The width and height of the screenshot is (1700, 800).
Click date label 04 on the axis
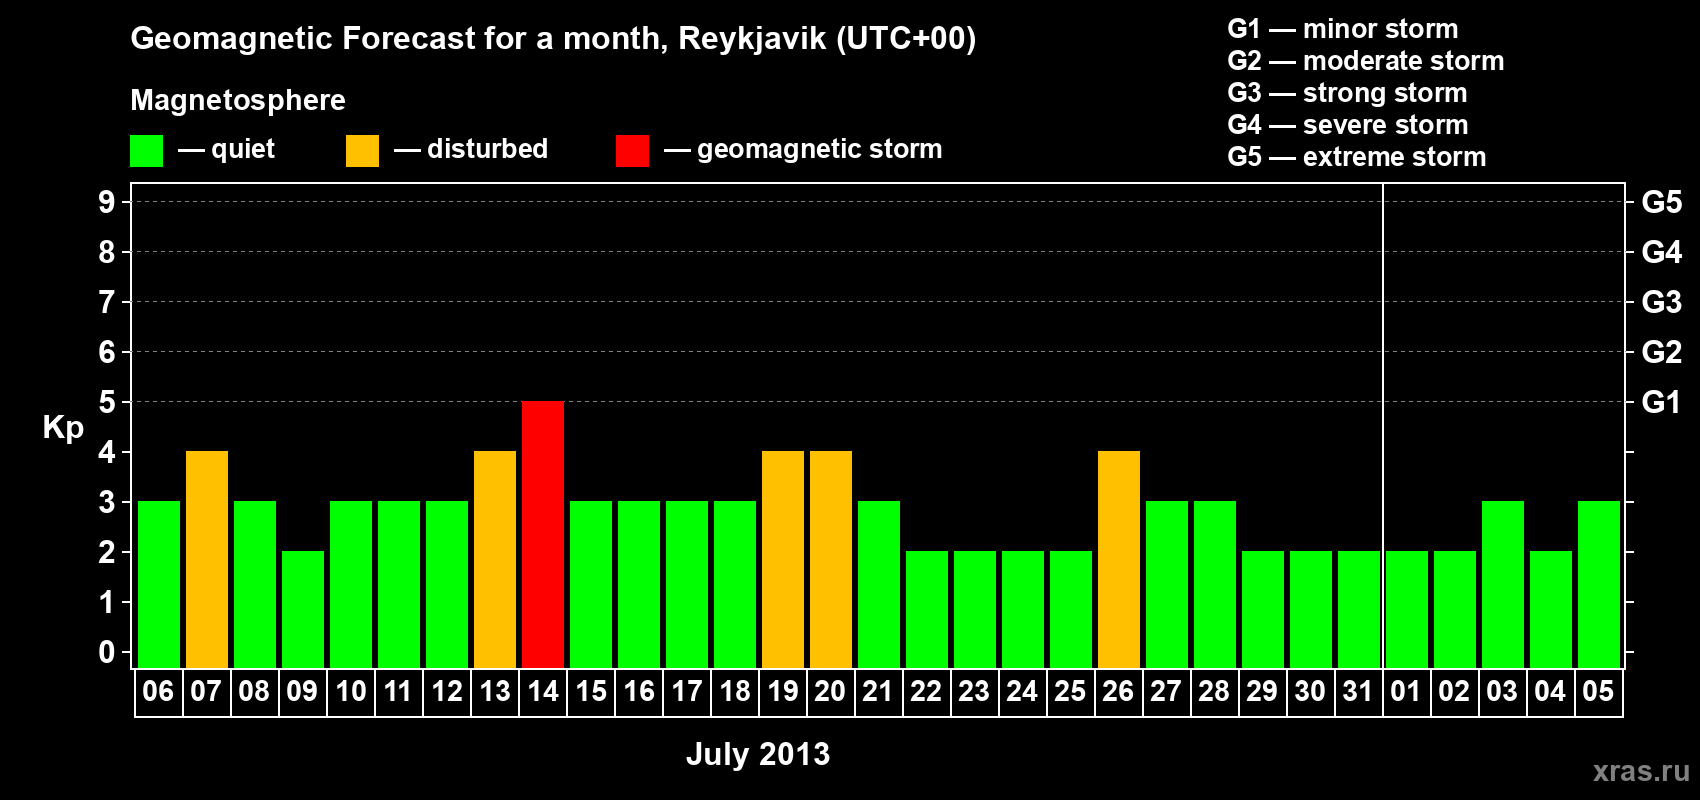(x=1550, y=691)
